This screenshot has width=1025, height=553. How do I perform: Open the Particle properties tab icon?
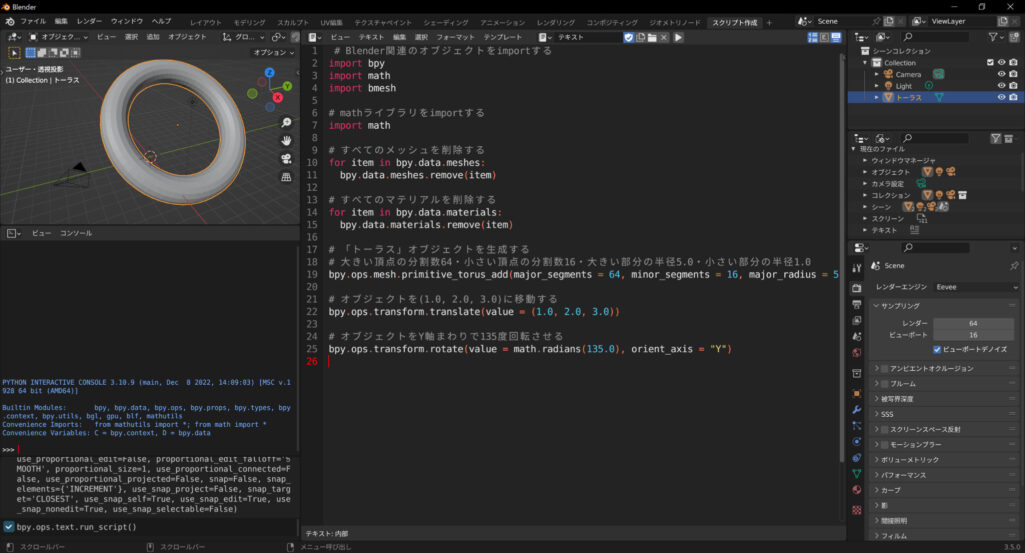click(x=857, y=426)
